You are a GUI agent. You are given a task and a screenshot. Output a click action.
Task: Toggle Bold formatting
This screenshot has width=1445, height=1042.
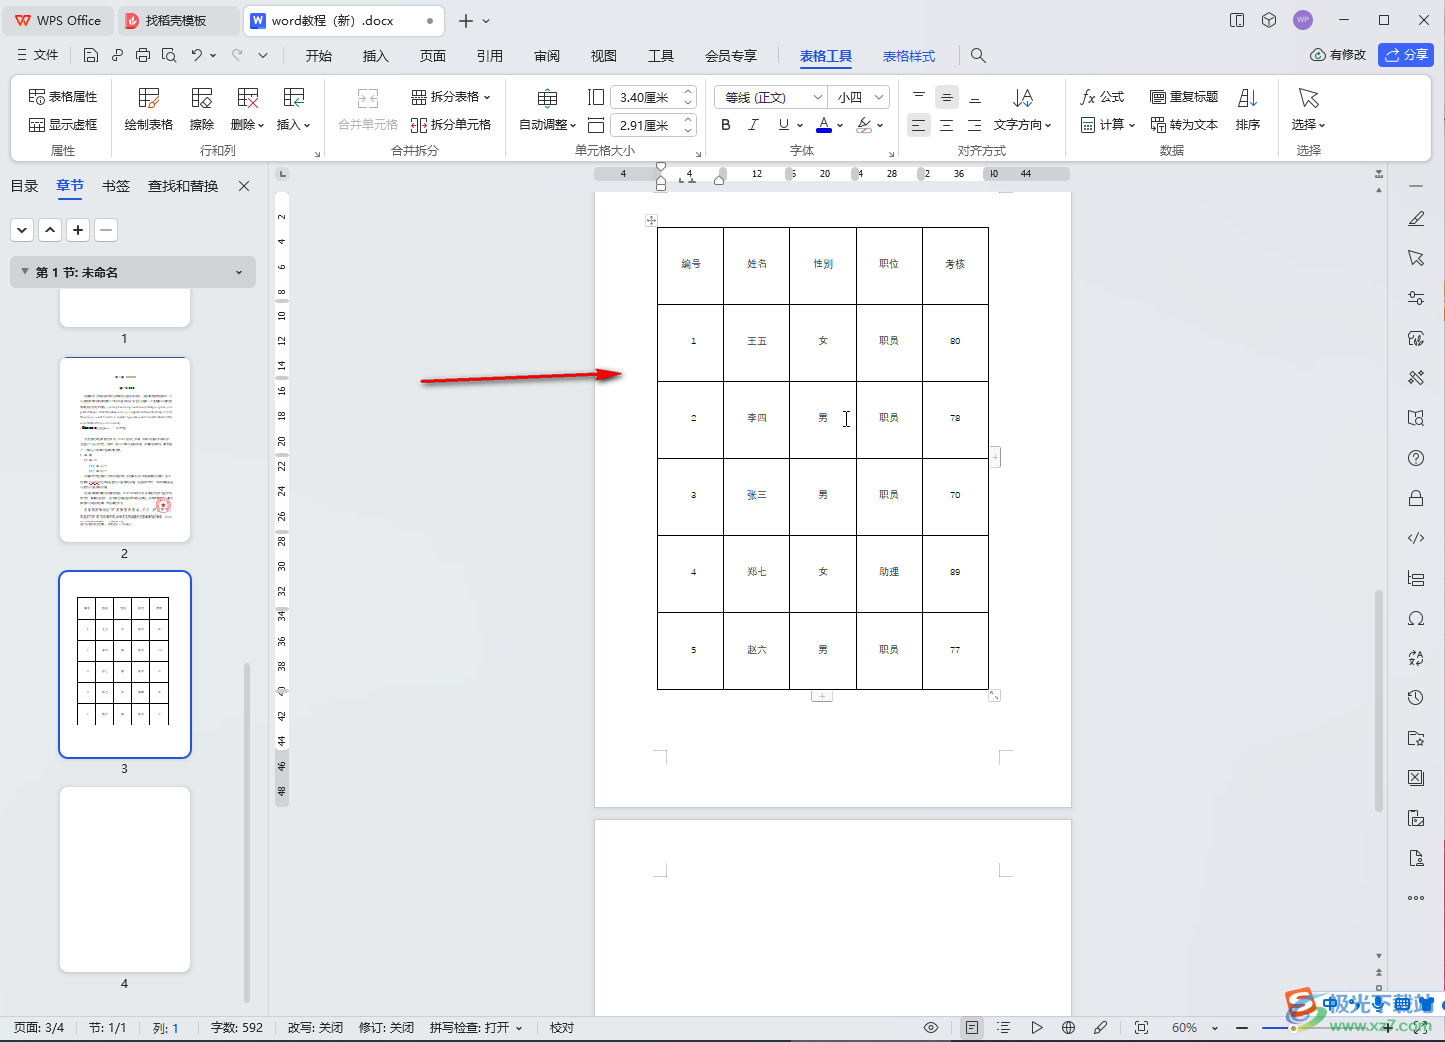pos(726,125)
